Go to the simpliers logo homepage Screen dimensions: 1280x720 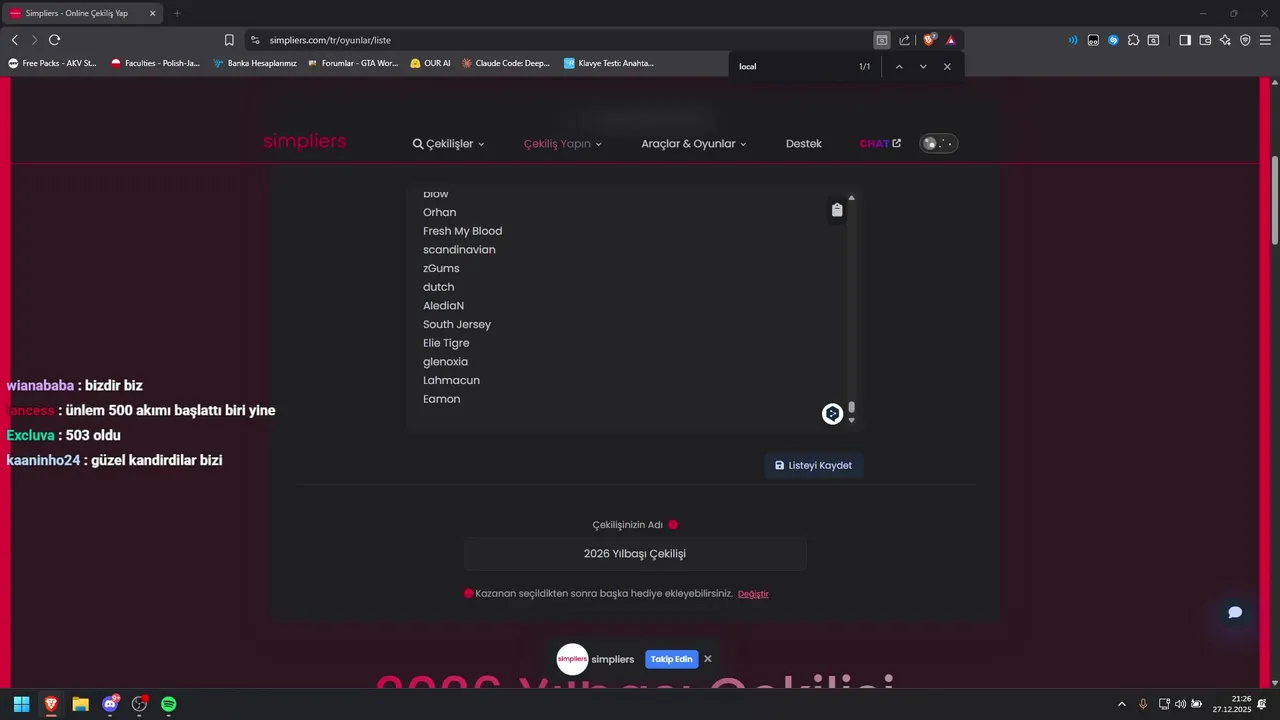305,142
